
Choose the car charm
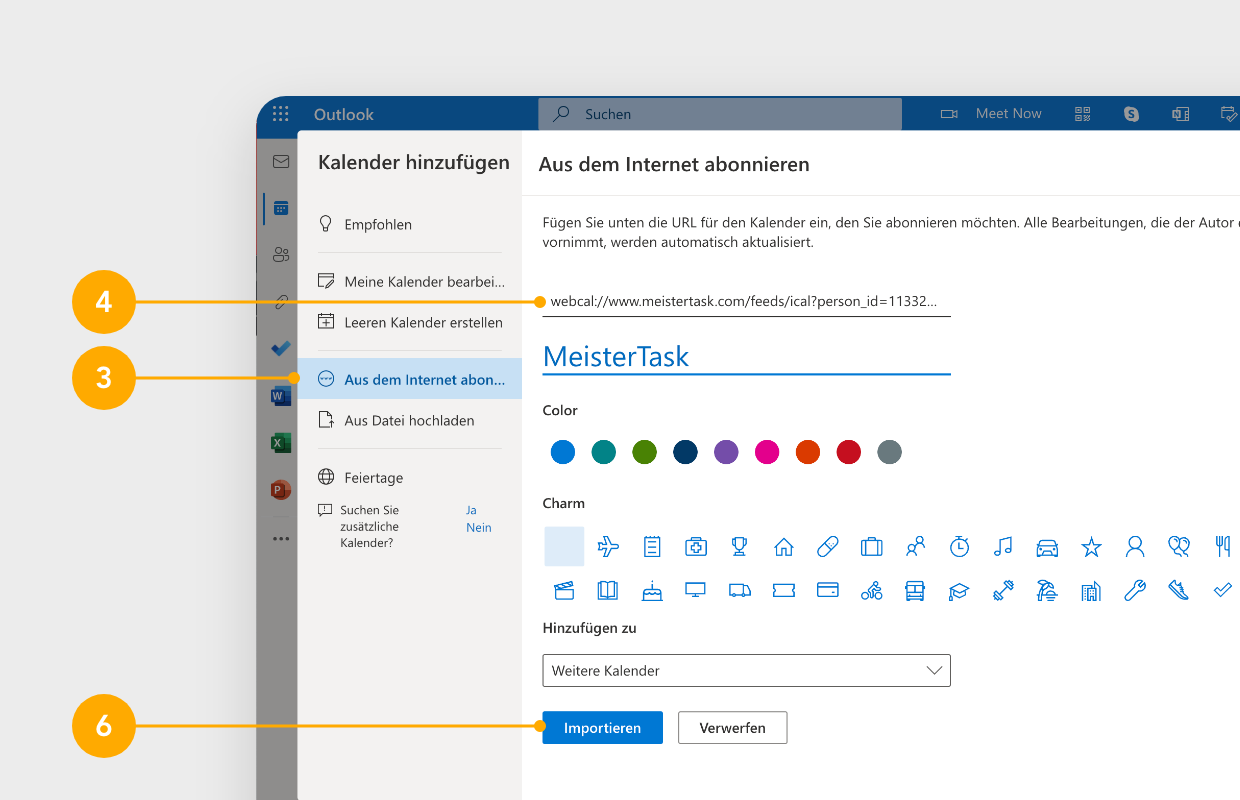pos(1047,546)
